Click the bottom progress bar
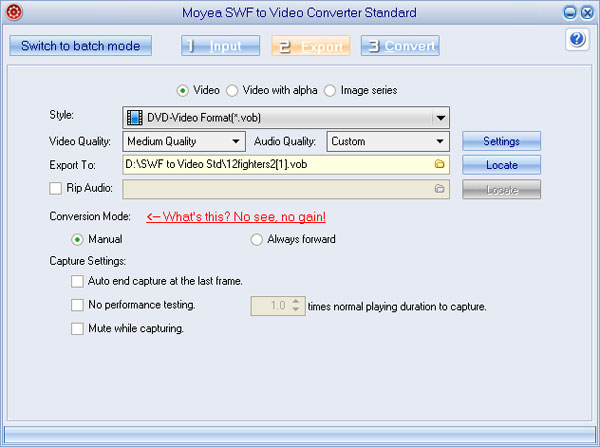Image resolution: width=600 pixels, height=447 pixels. [x=300, y=436]
